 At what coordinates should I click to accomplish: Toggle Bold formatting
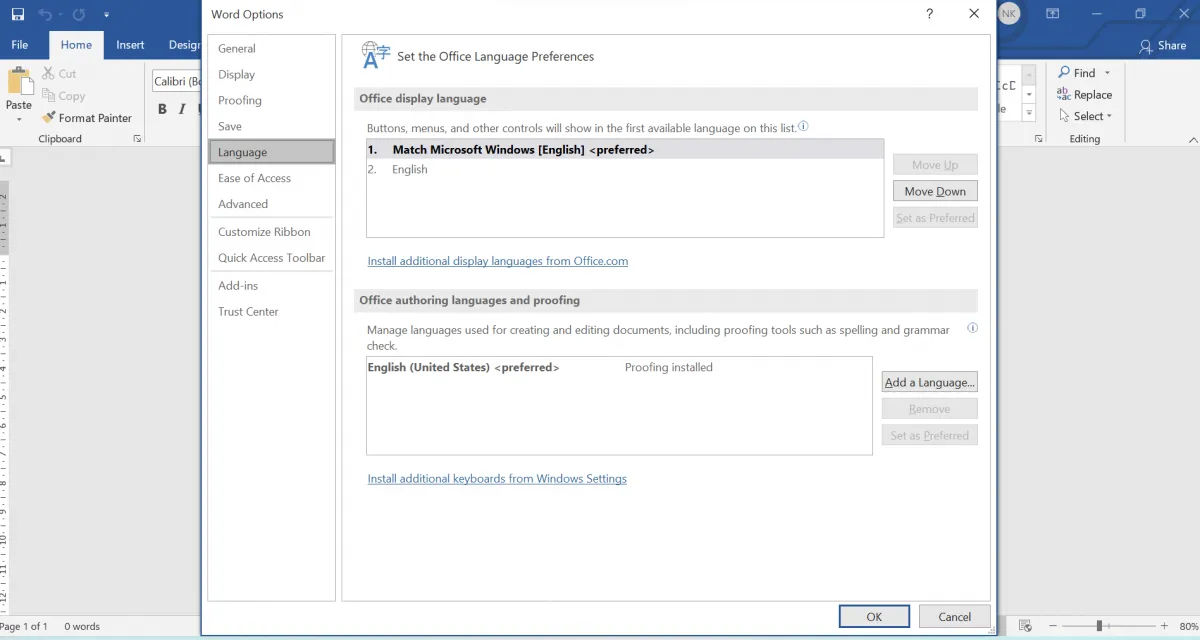[x=162, y=109]
